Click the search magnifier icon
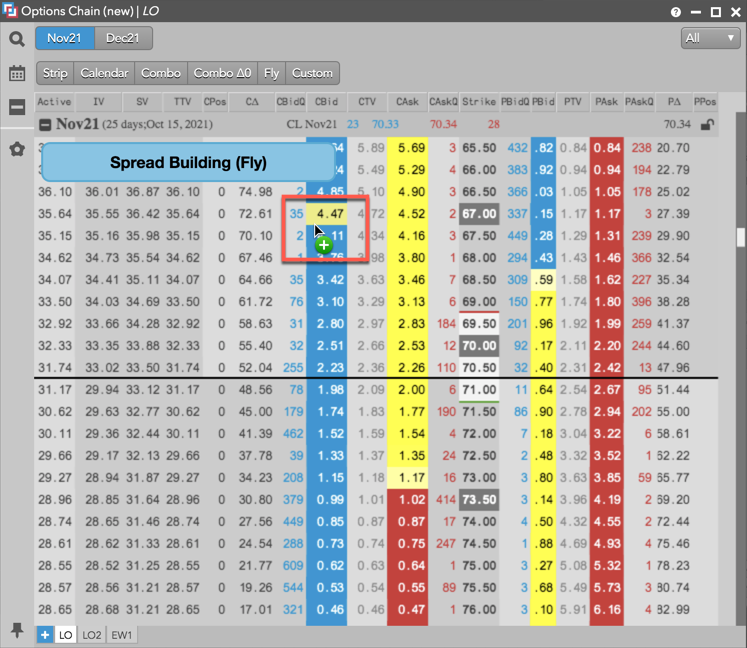 (x=17, y=39)
